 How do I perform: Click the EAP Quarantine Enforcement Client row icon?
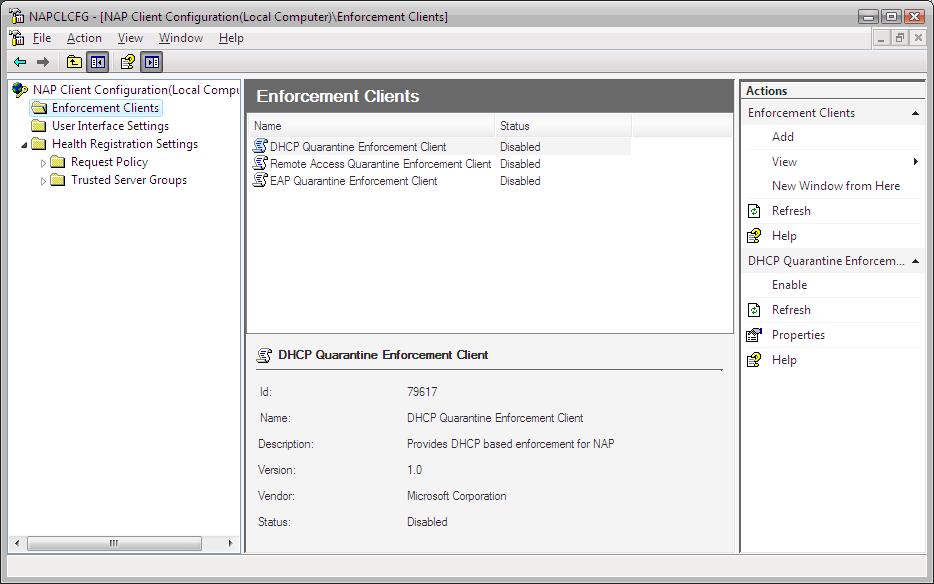point(260,180)
